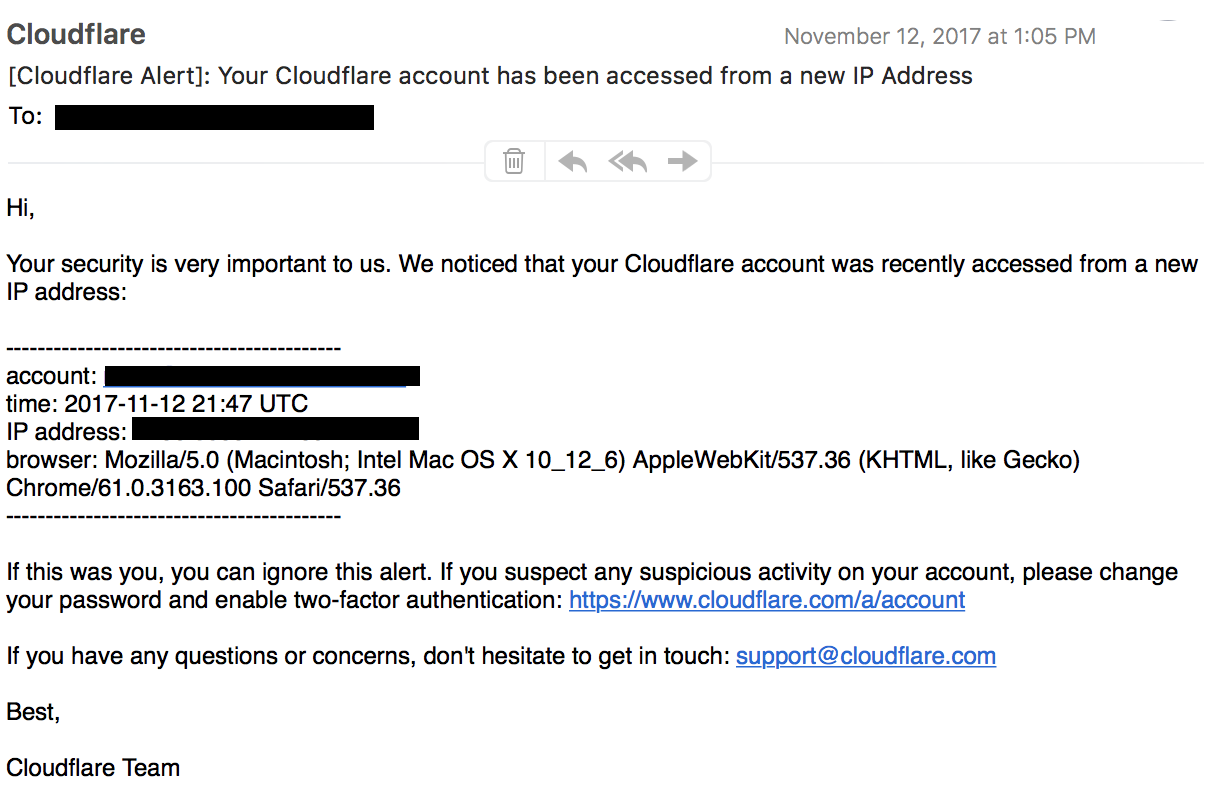Viewport: 1222px width, 802px height.
Task: Choose the Reply All double-arrow icon
Action: pyautogui.click(x=628, y=161)
